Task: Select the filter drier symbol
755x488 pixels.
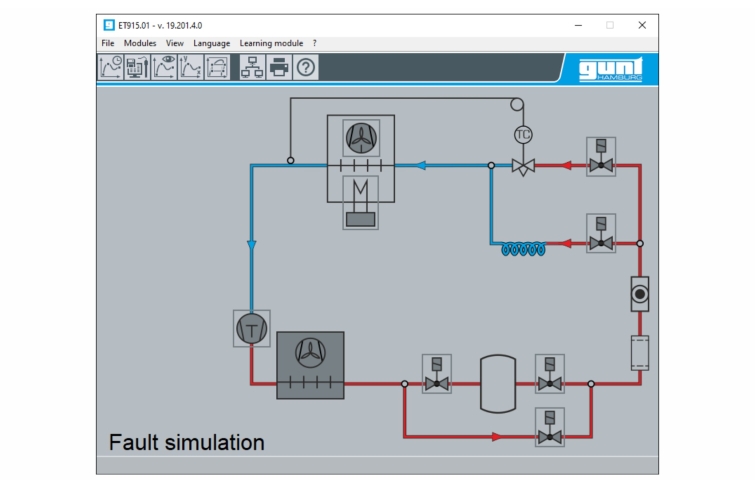Action: click(640, 353)
